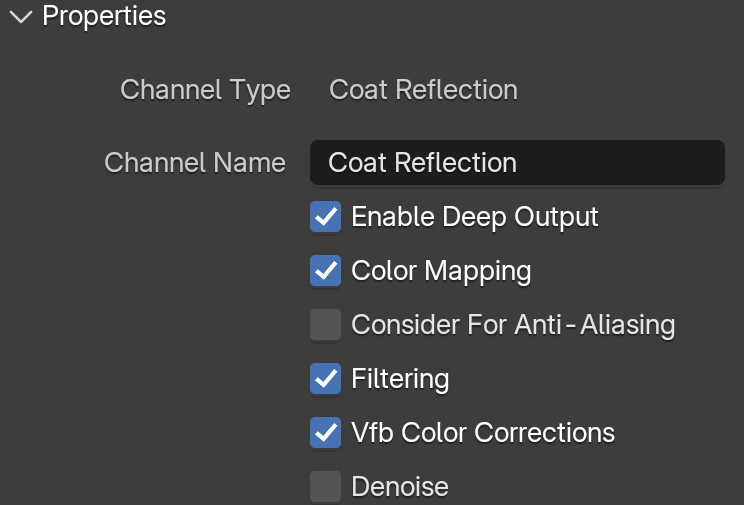This screenshot has width=744, height=505.
Task: Click blank header area beside Properties title
Action: 451,16
